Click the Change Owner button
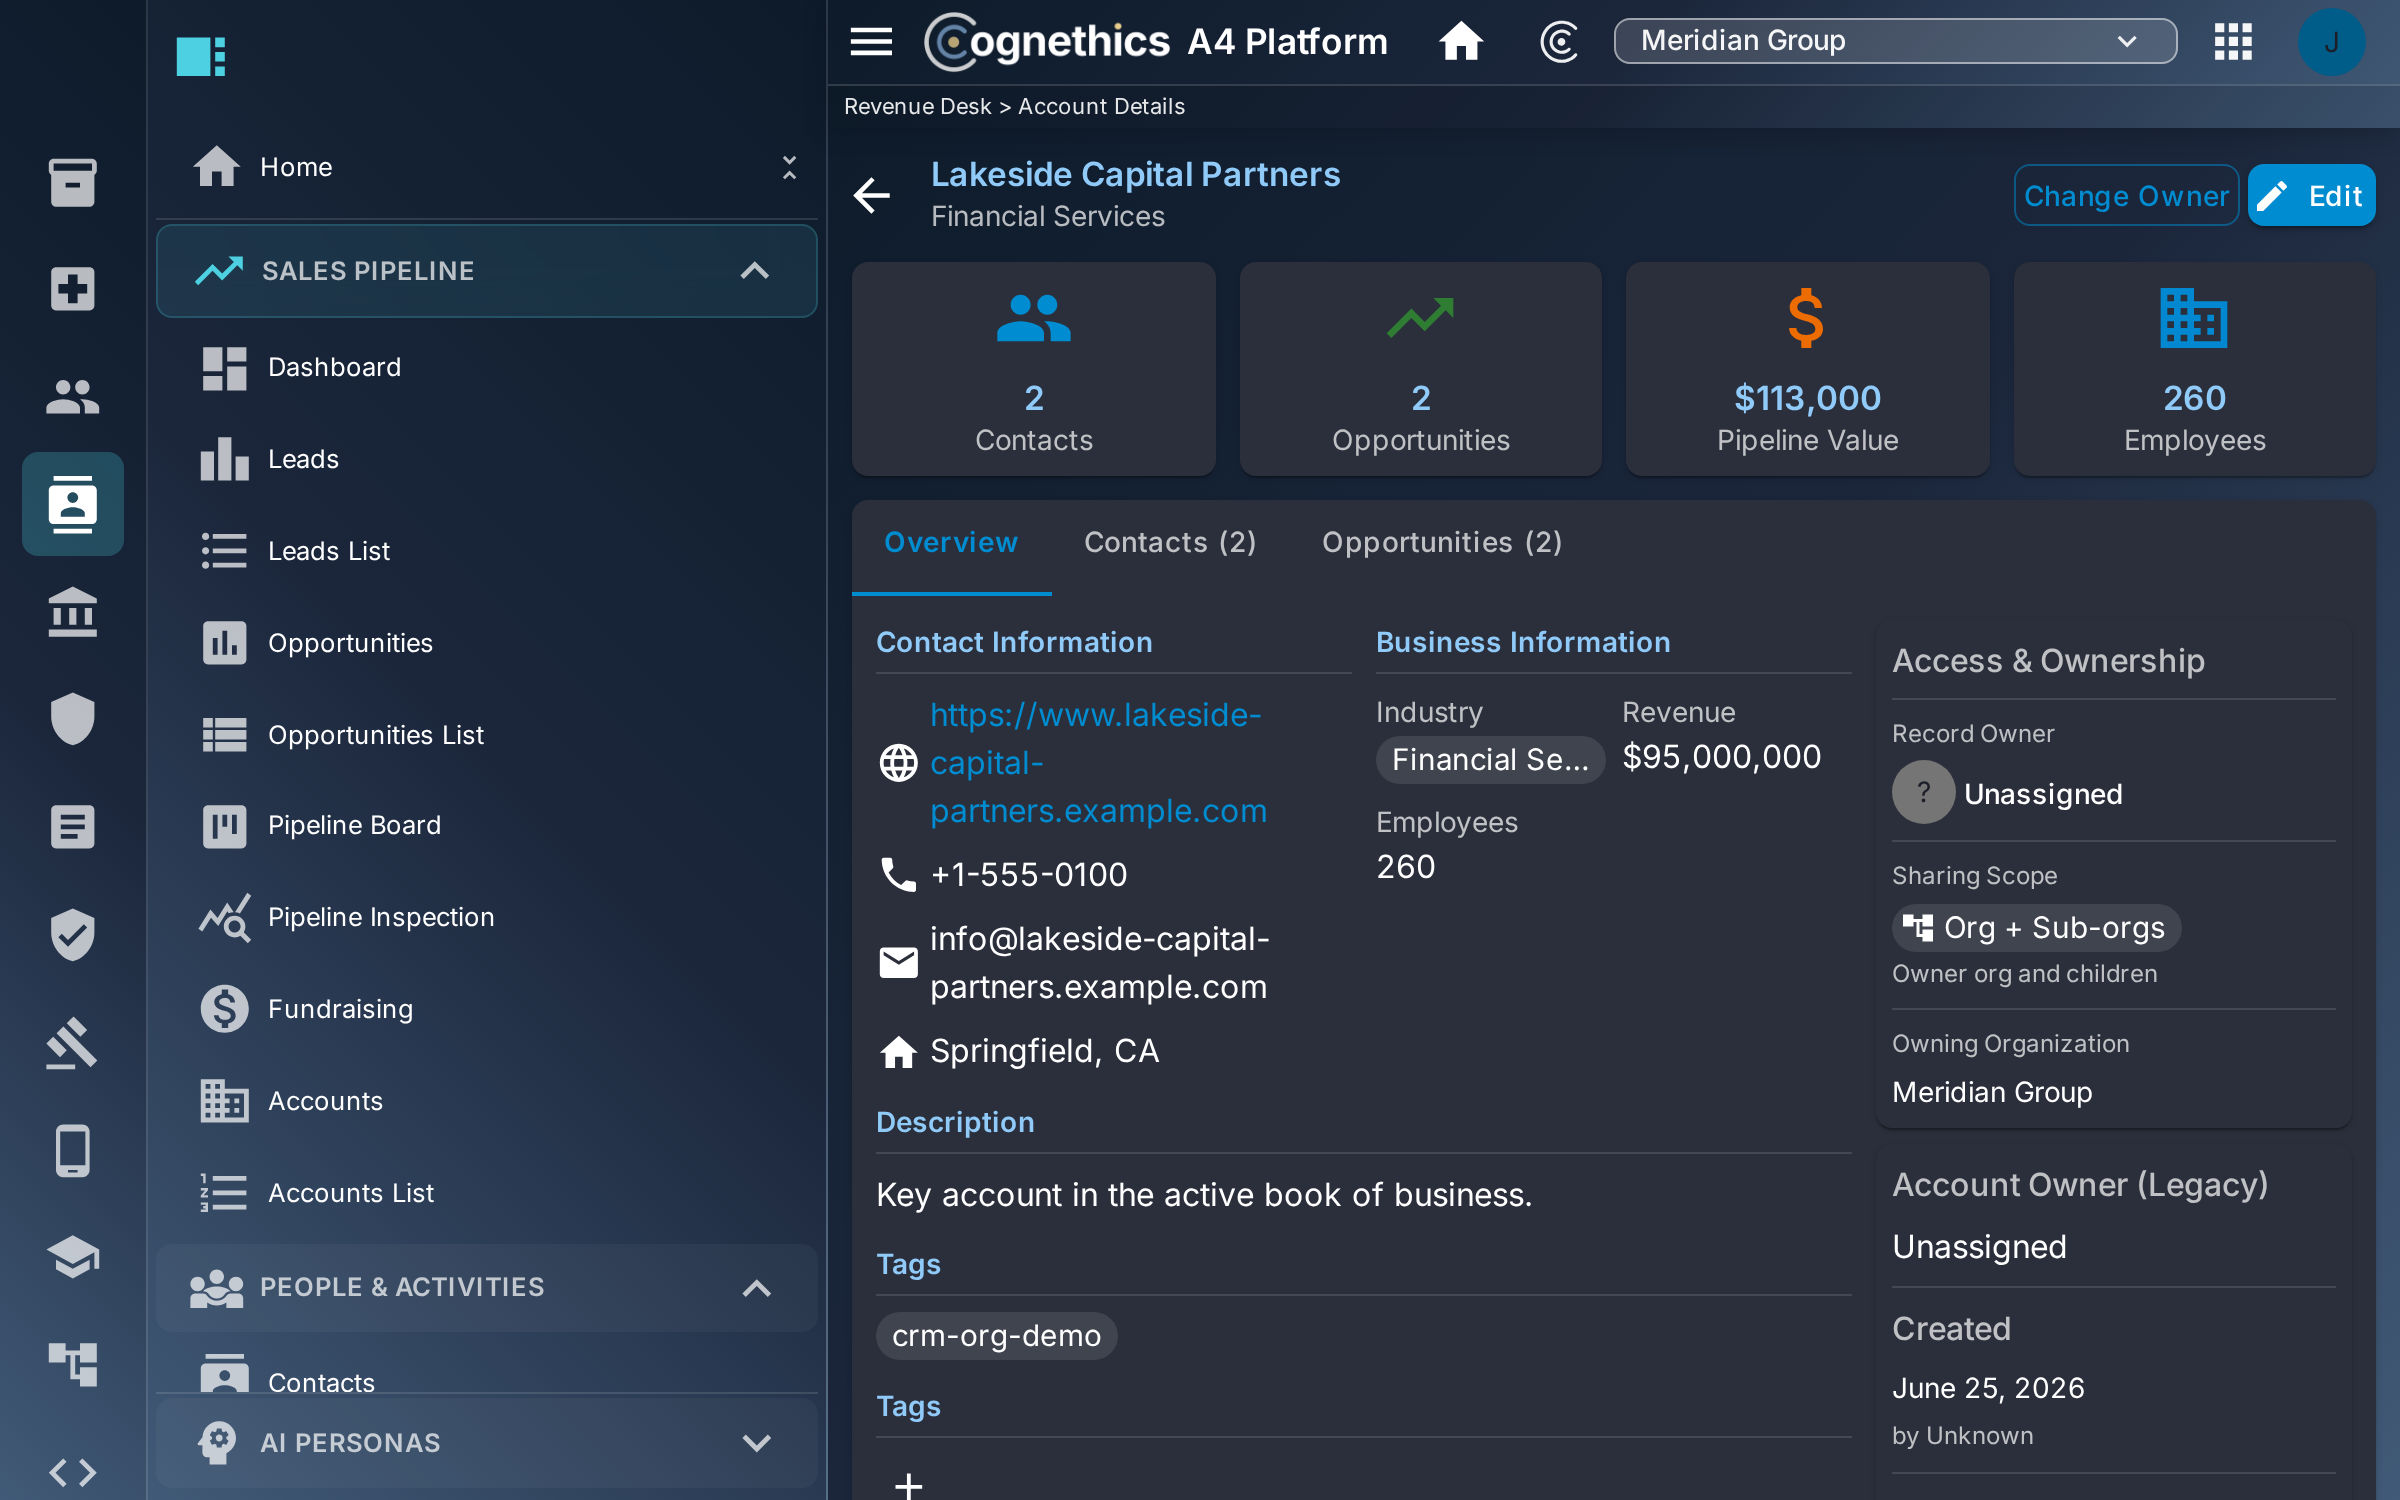 pos(2126,195)
